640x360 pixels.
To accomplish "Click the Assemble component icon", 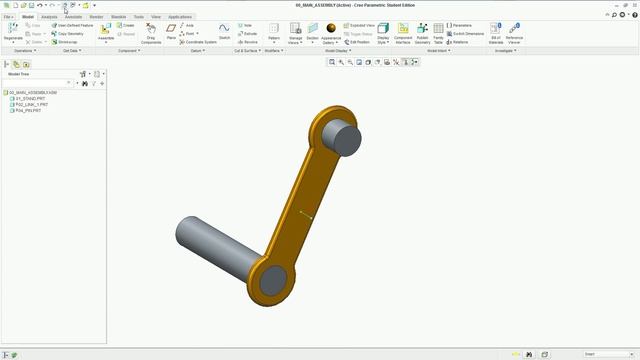I will tap(106, 28).
